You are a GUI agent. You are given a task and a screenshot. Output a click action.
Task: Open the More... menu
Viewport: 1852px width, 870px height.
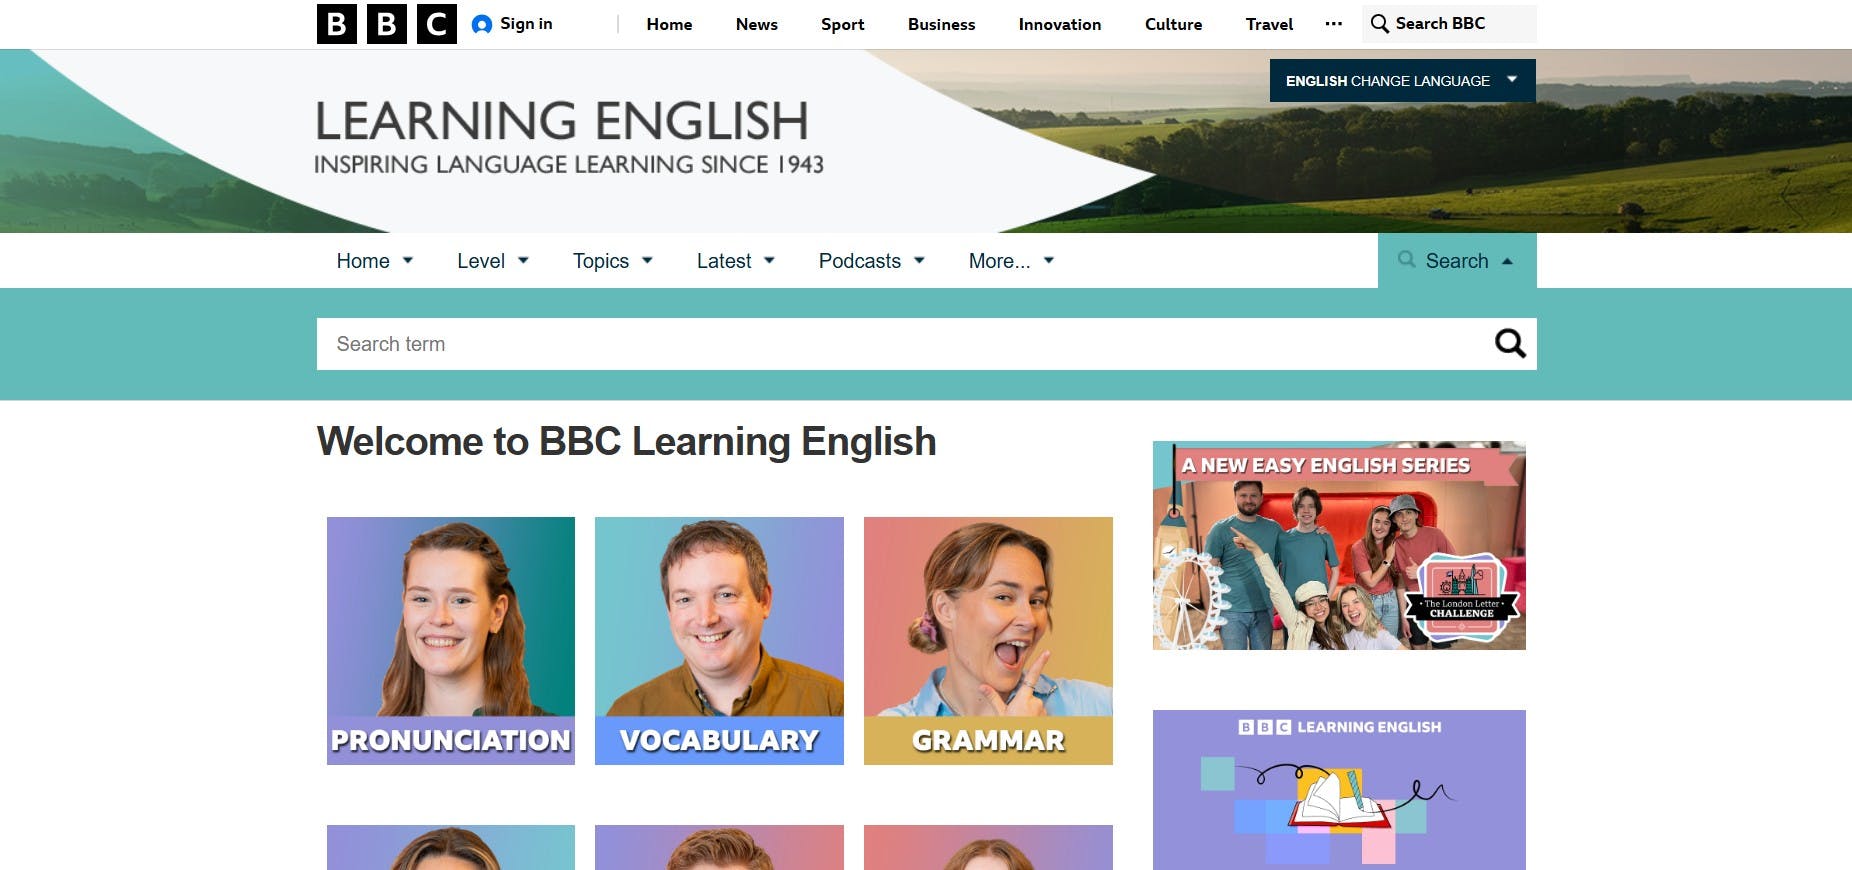click(999, 261)
